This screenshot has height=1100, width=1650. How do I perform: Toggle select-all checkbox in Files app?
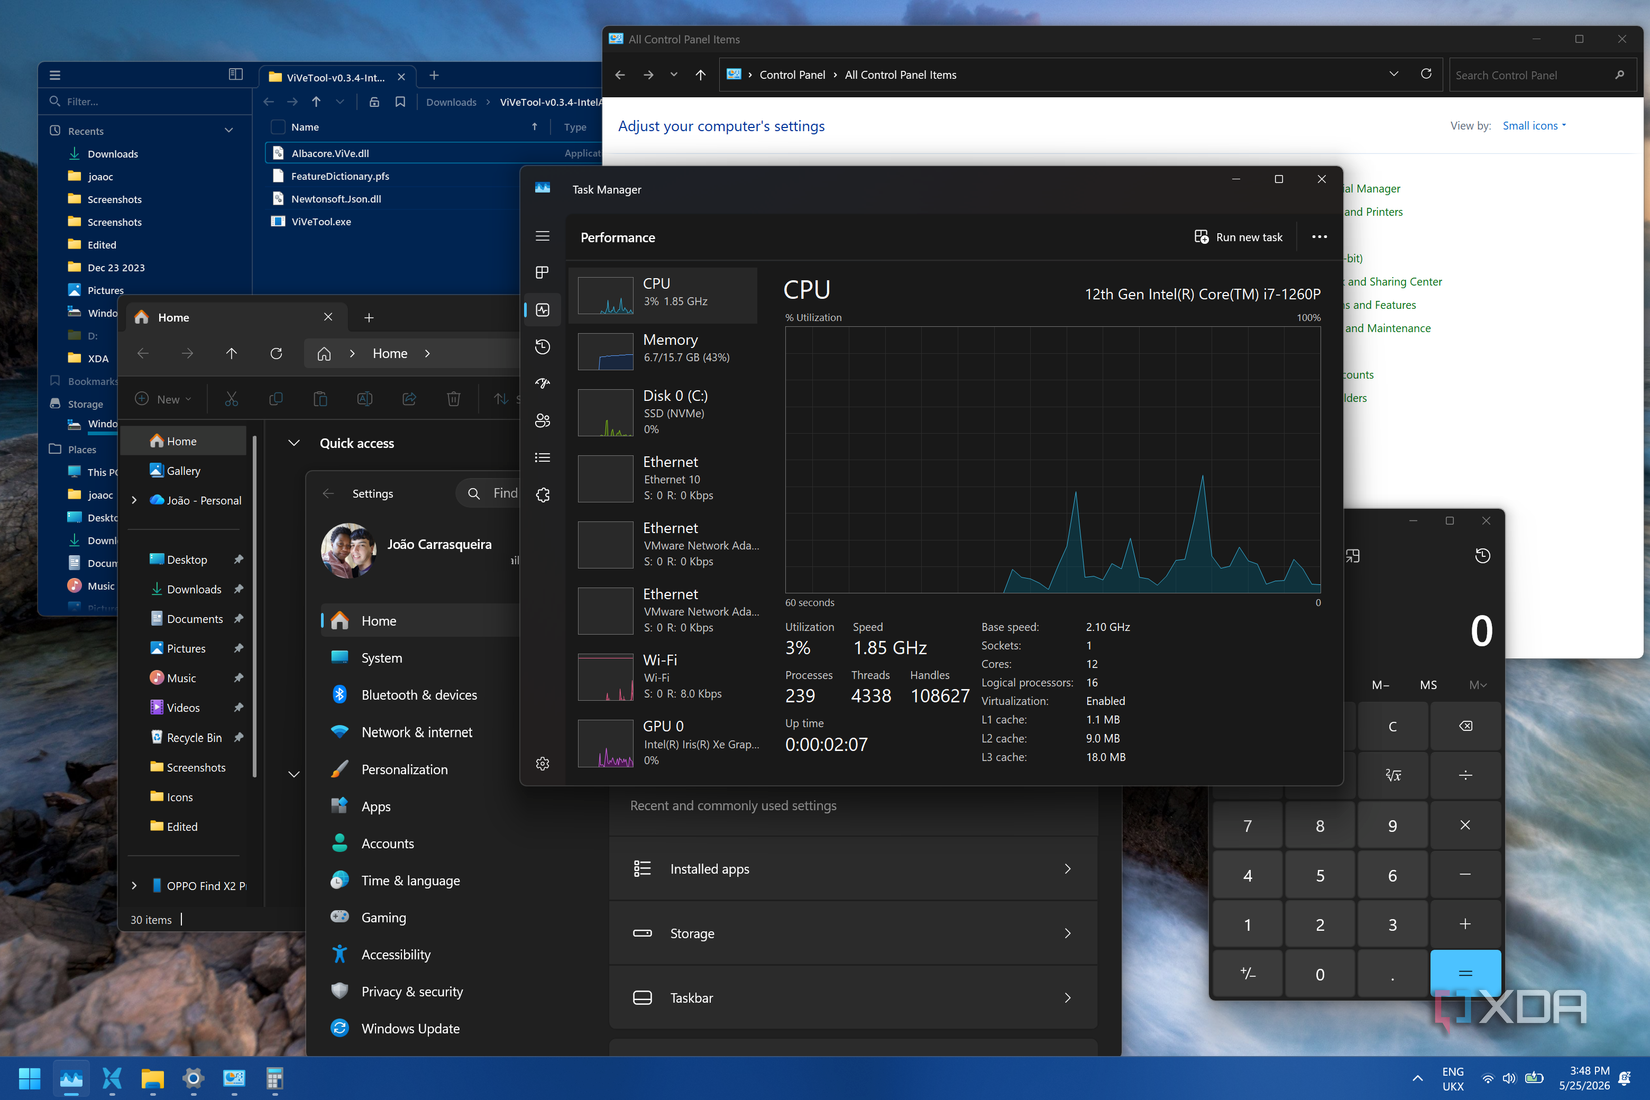point(278,127)
